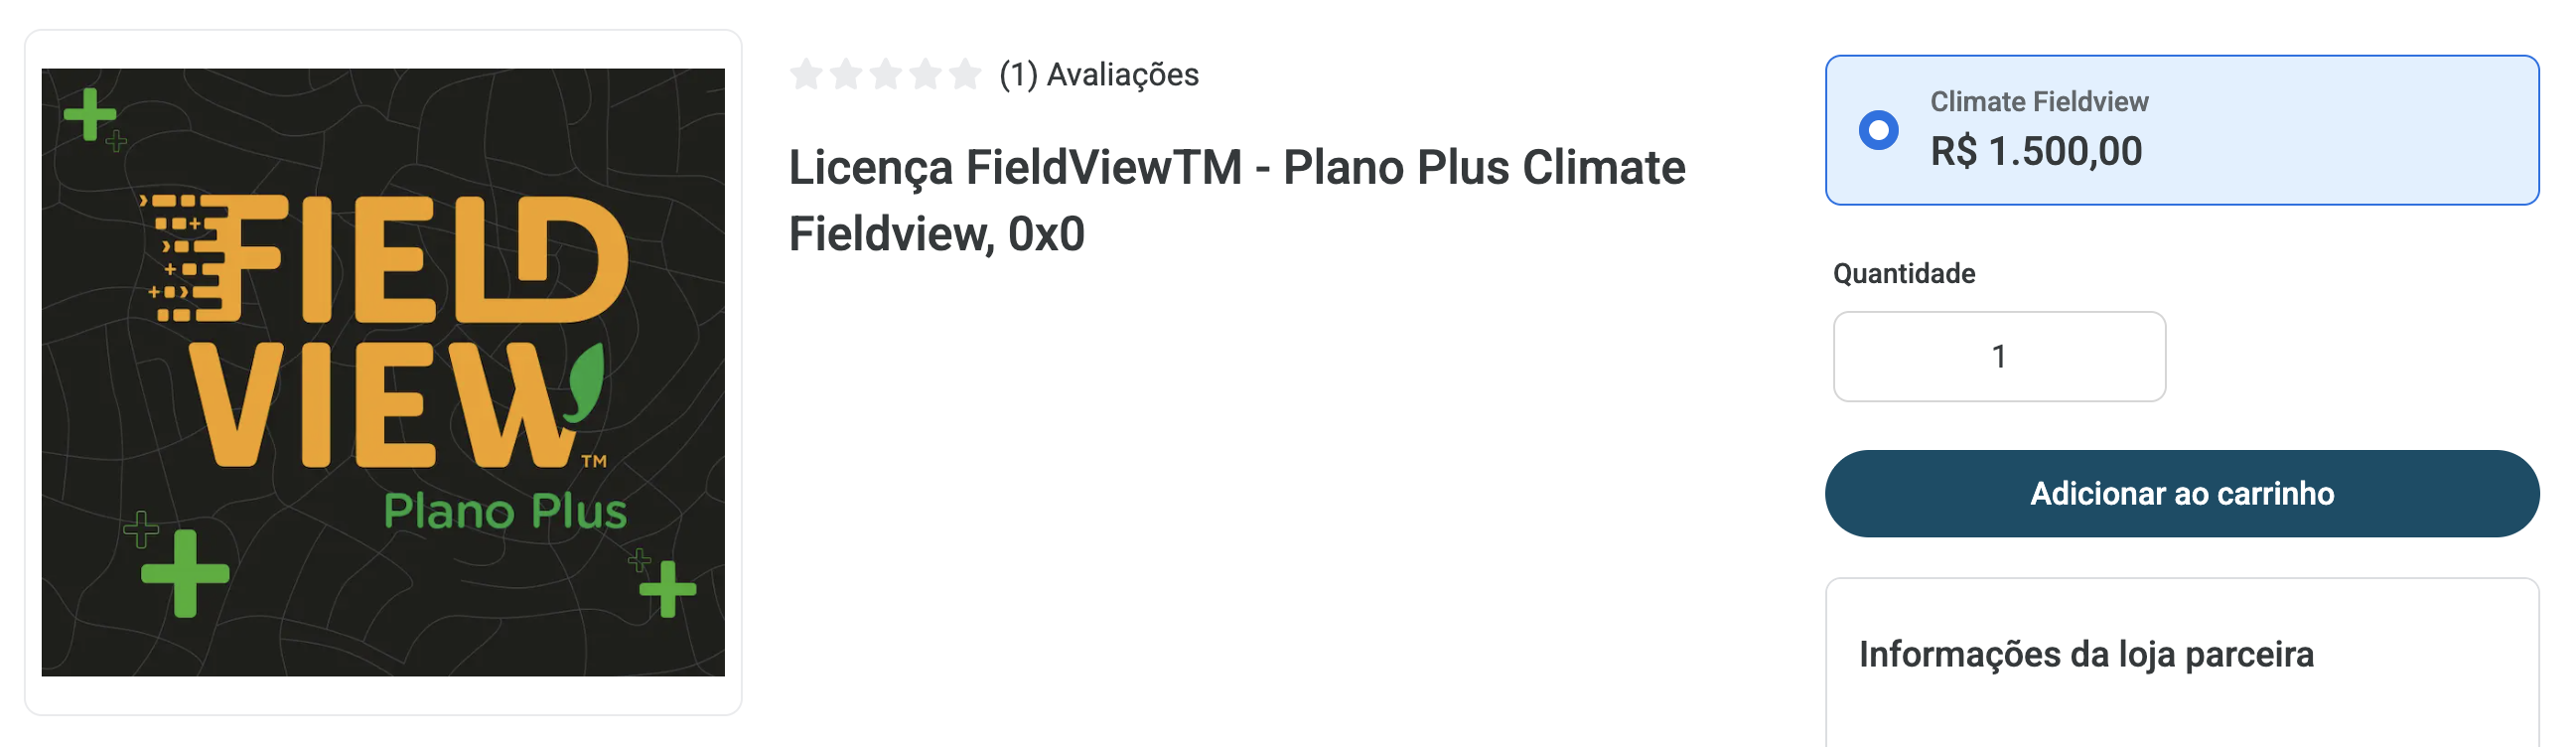Click the fourth rating star
Viewport: 2576px width, 747px height.
926,74
